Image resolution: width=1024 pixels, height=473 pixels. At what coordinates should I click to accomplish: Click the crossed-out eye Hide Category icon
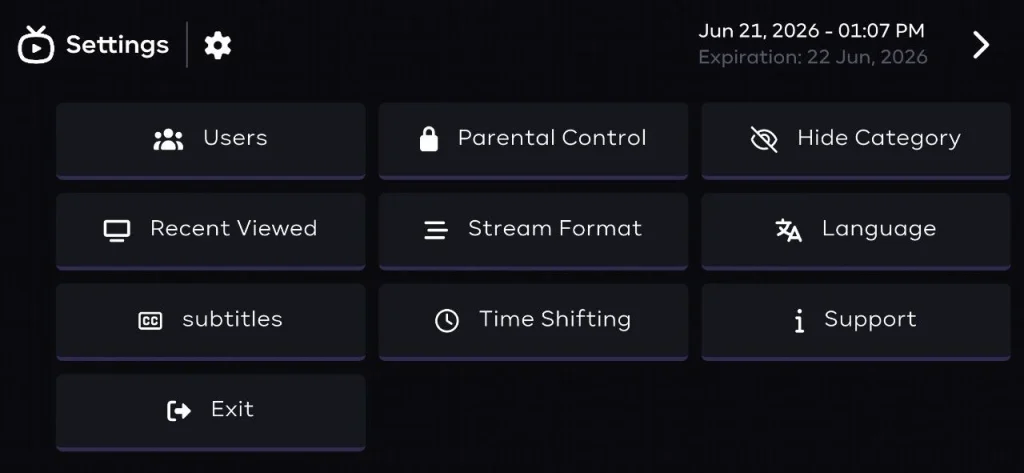(x=764, y=139)
